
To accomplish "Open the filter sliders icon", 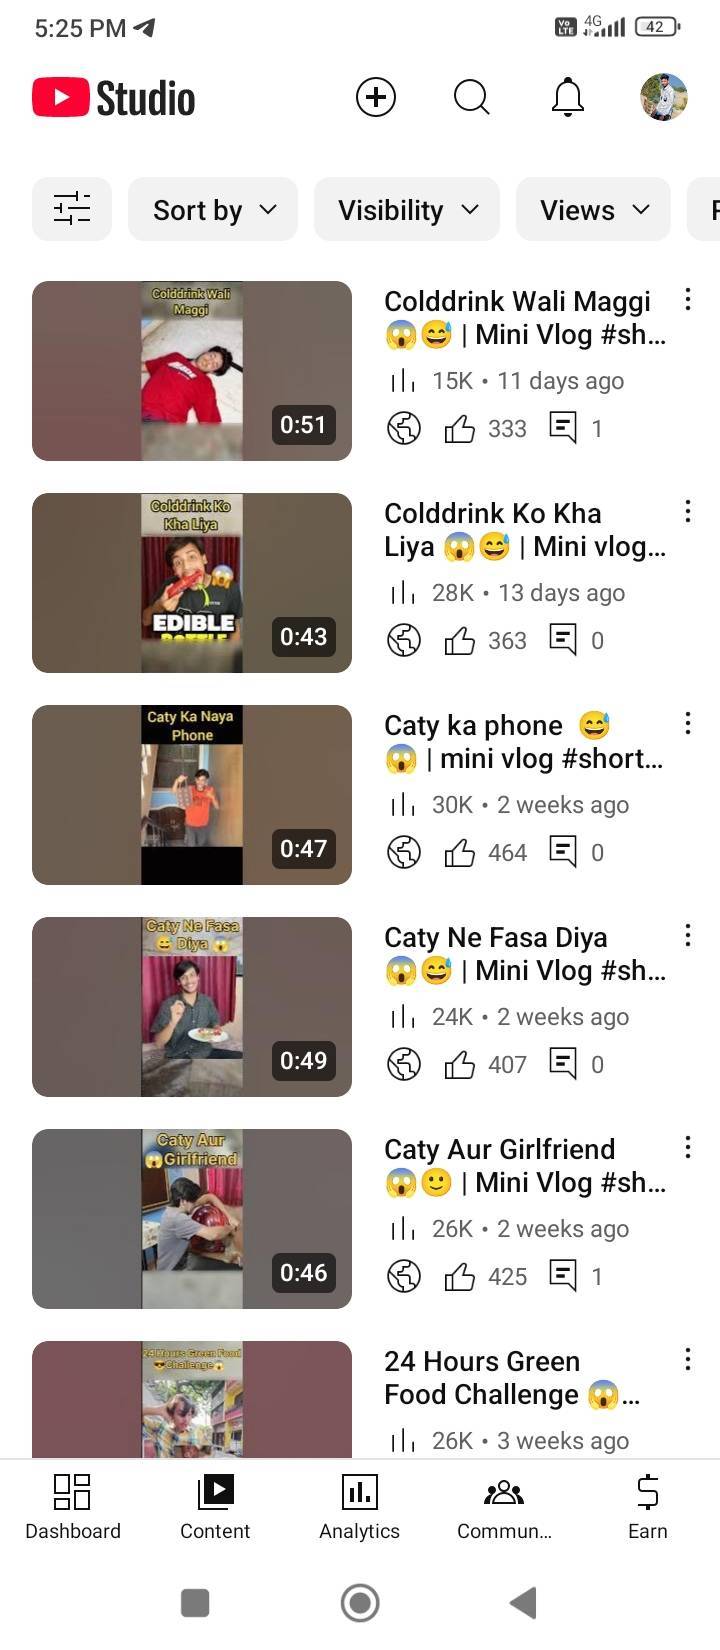I will pos(72,209).
